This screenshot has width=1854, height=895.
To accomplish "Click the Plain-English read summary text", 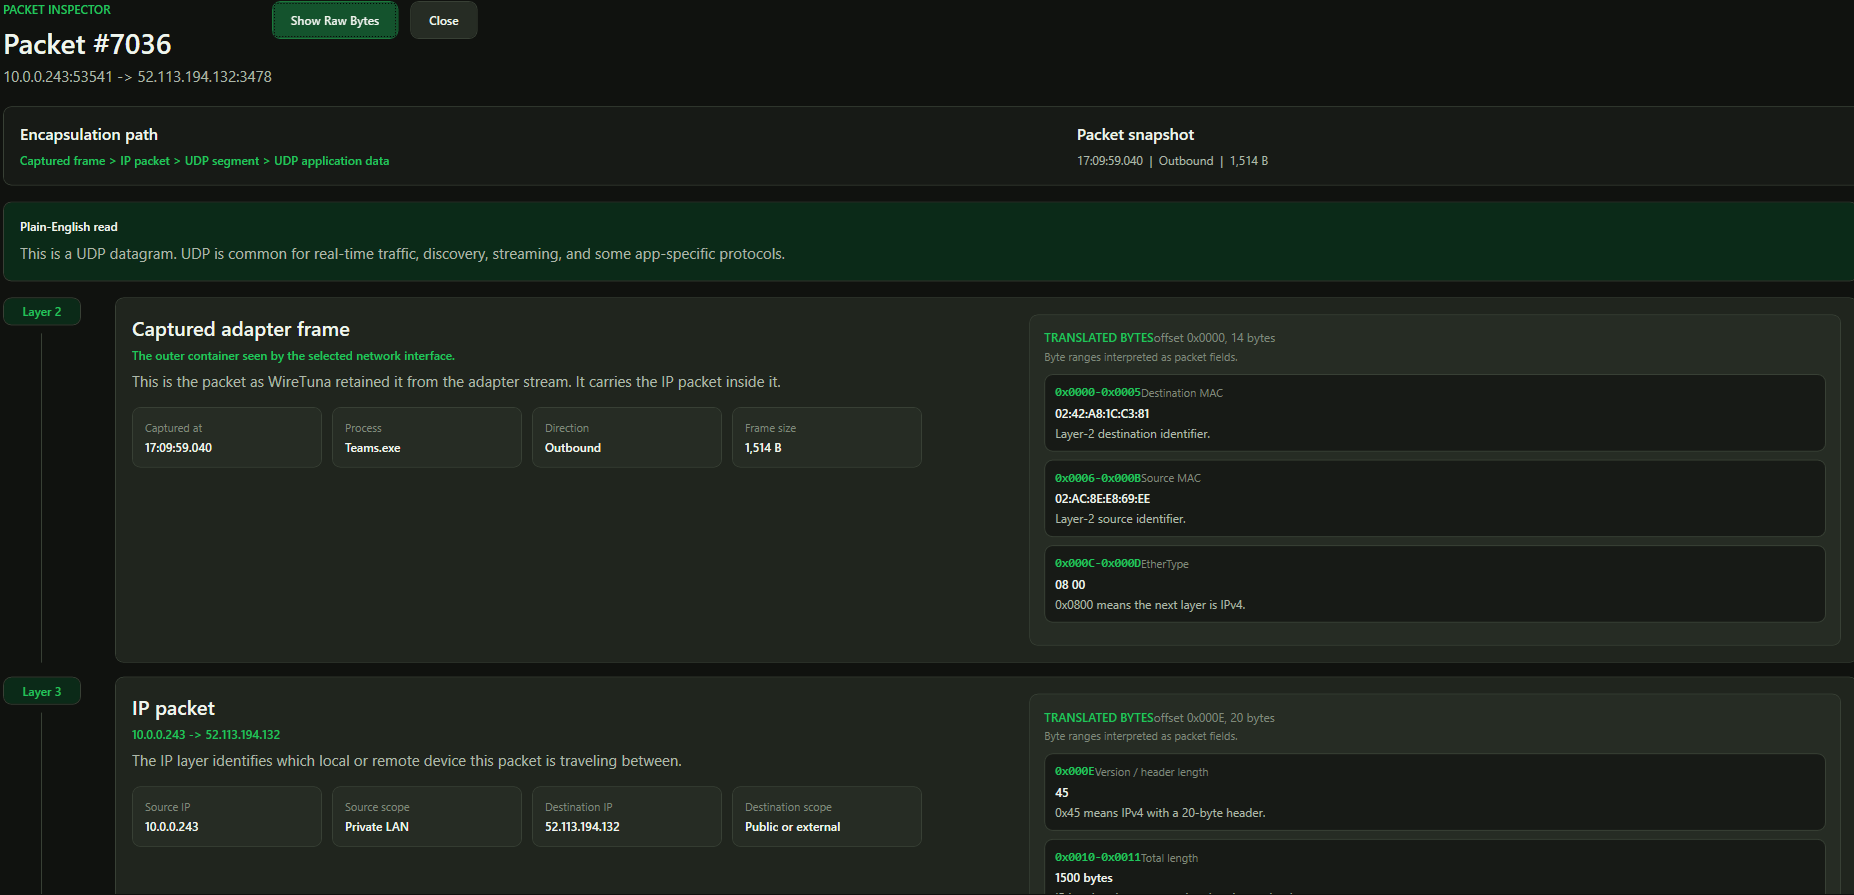I will tap(402, 254).
